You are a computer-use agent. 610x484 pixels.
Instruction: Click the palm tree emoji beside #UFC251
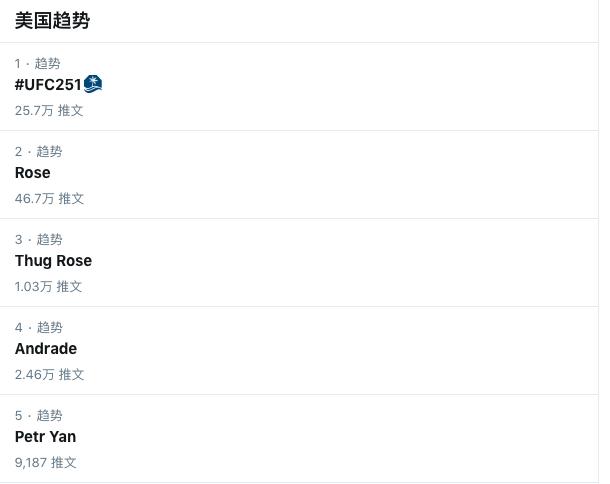[x=93, y=84]
